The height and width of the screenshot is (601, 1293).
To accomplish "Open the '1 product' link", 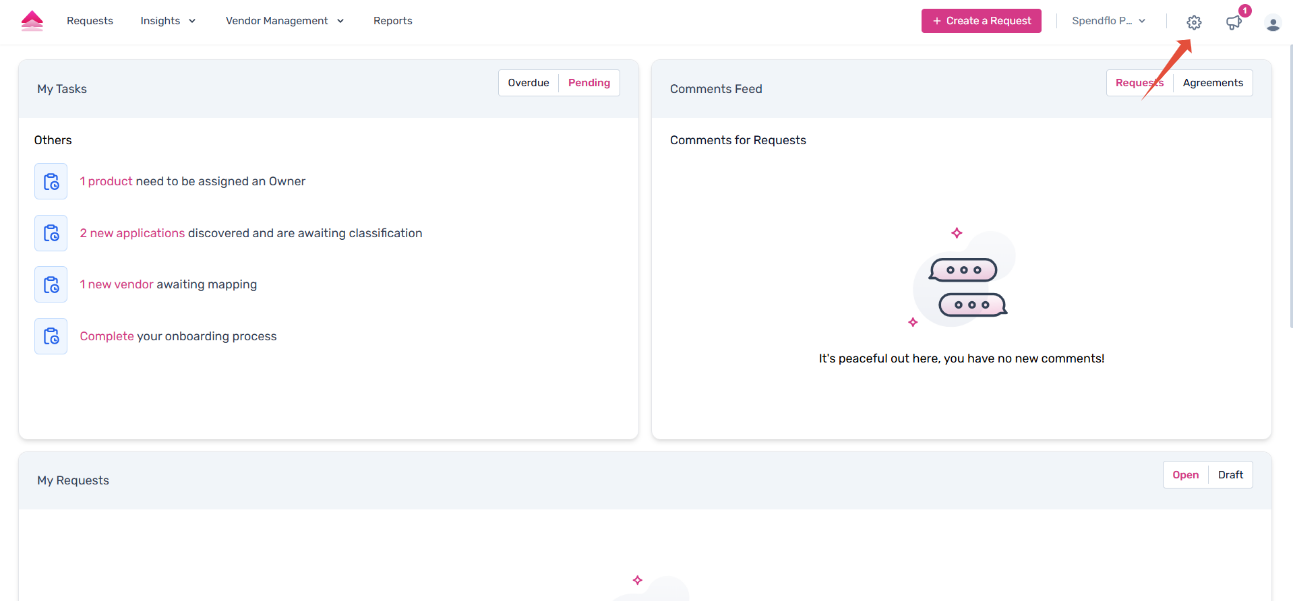I will (106, 181).
